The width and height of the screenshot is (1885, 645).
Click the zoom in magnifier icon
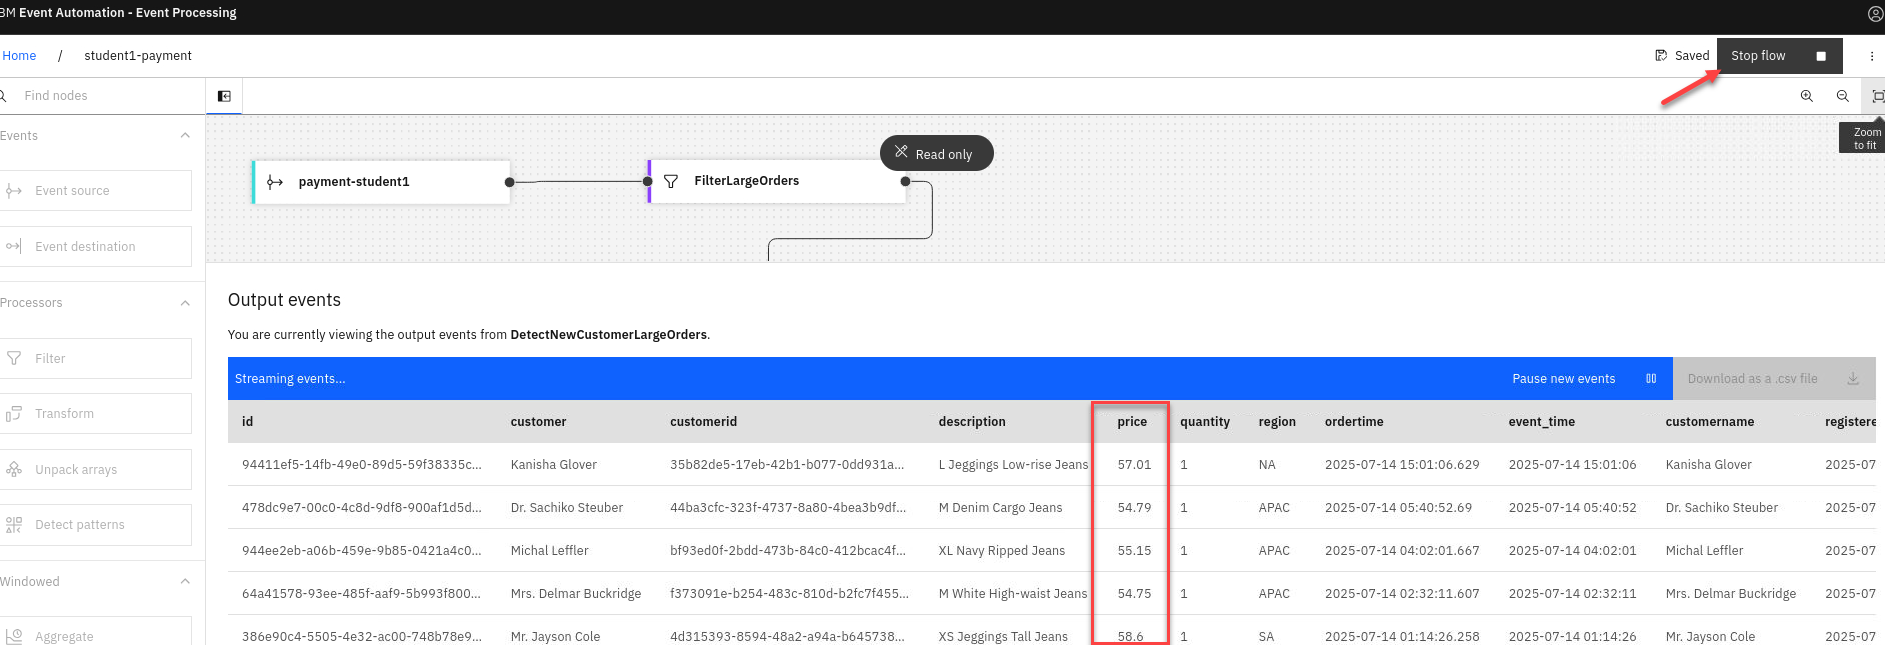(x=1806, y=96)
